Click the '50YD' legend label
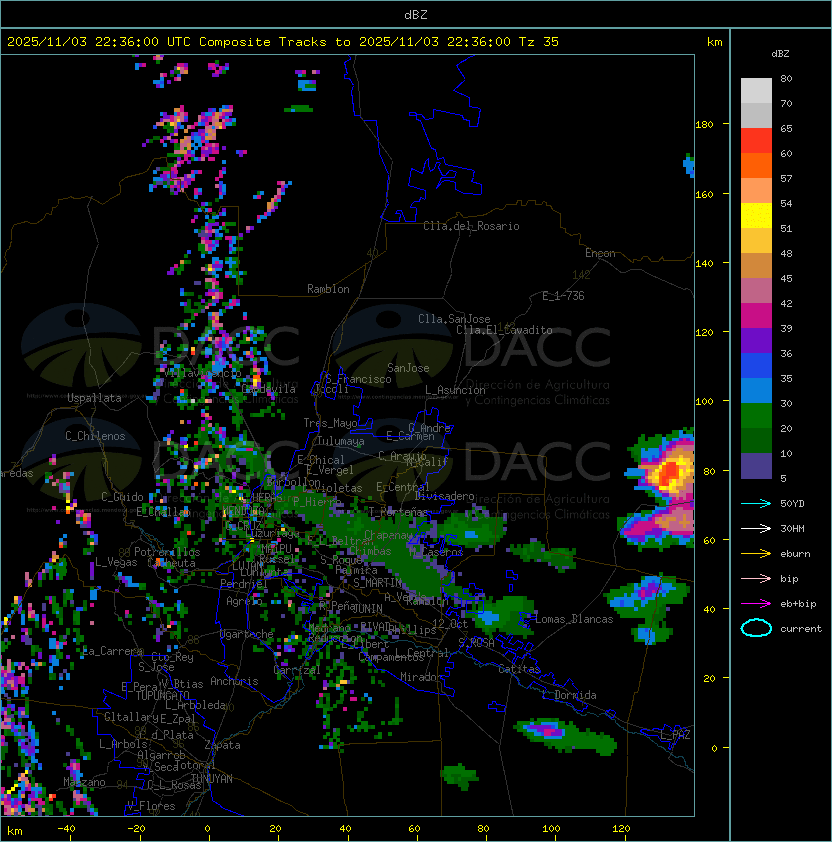The height and width of the screenshot is (842, 832). (792, 504)
